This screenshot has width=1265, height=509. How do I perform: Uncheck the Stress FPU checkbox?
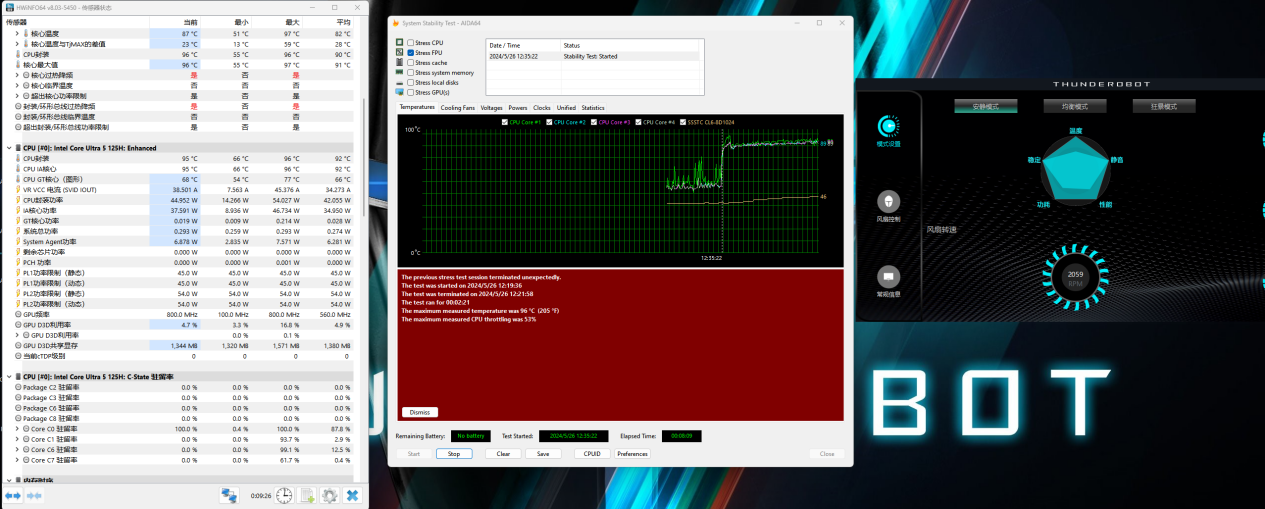411,52
